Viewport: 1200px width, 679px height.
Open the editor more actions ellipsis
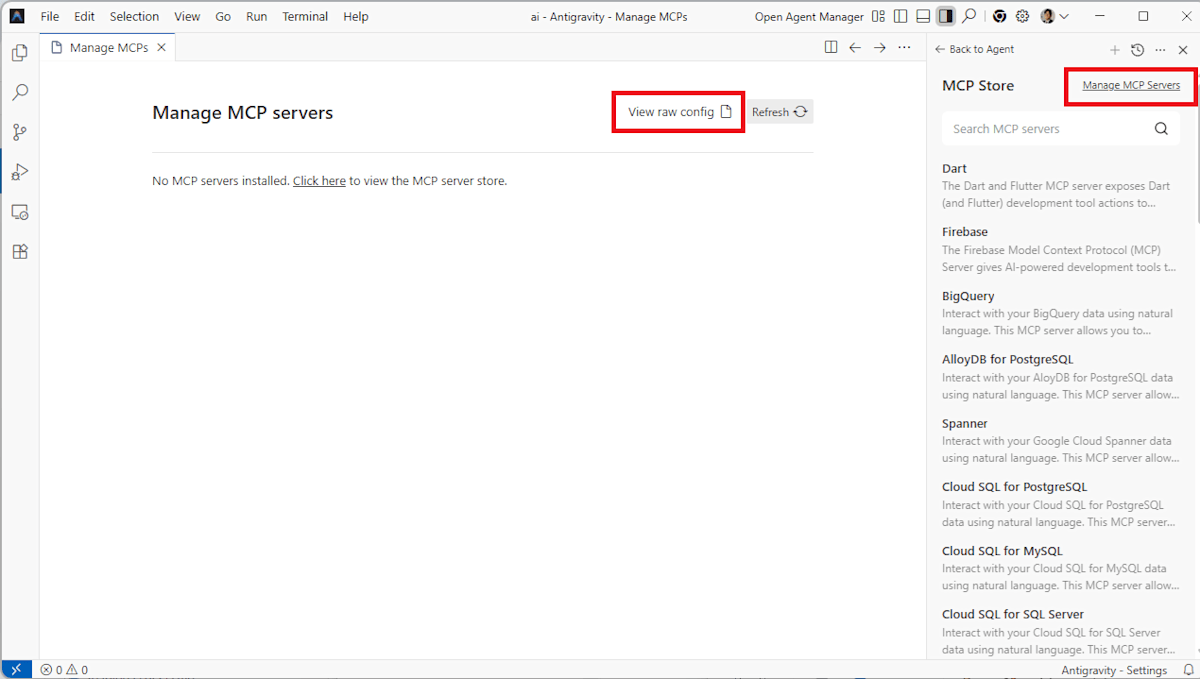click(904, 47)
